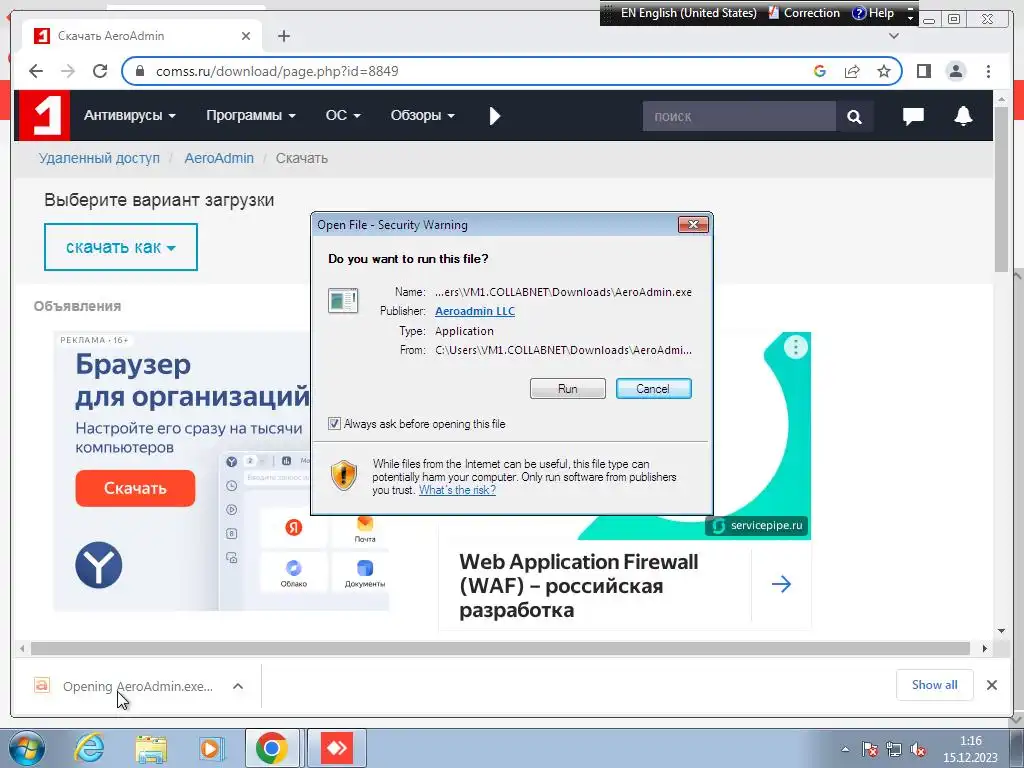Click the Chrome taskbar icon
Viewport: 1024px width, 768px height.
pos(272,748)
